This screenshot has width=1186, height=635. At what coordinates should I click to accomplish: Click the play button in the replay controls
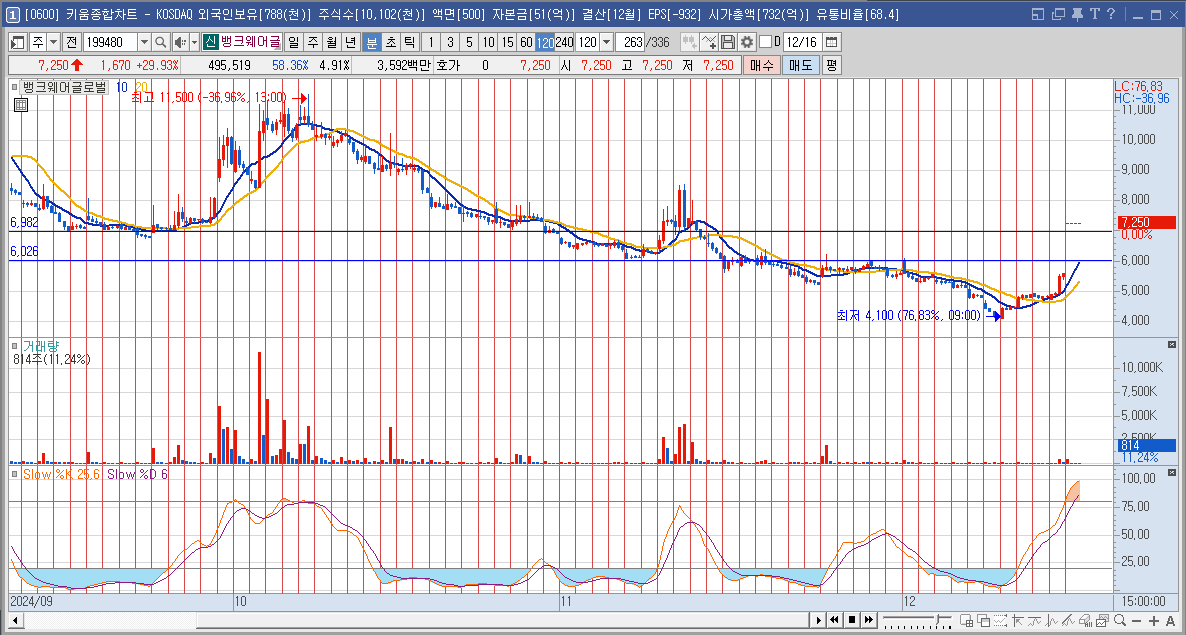[818, 620]
